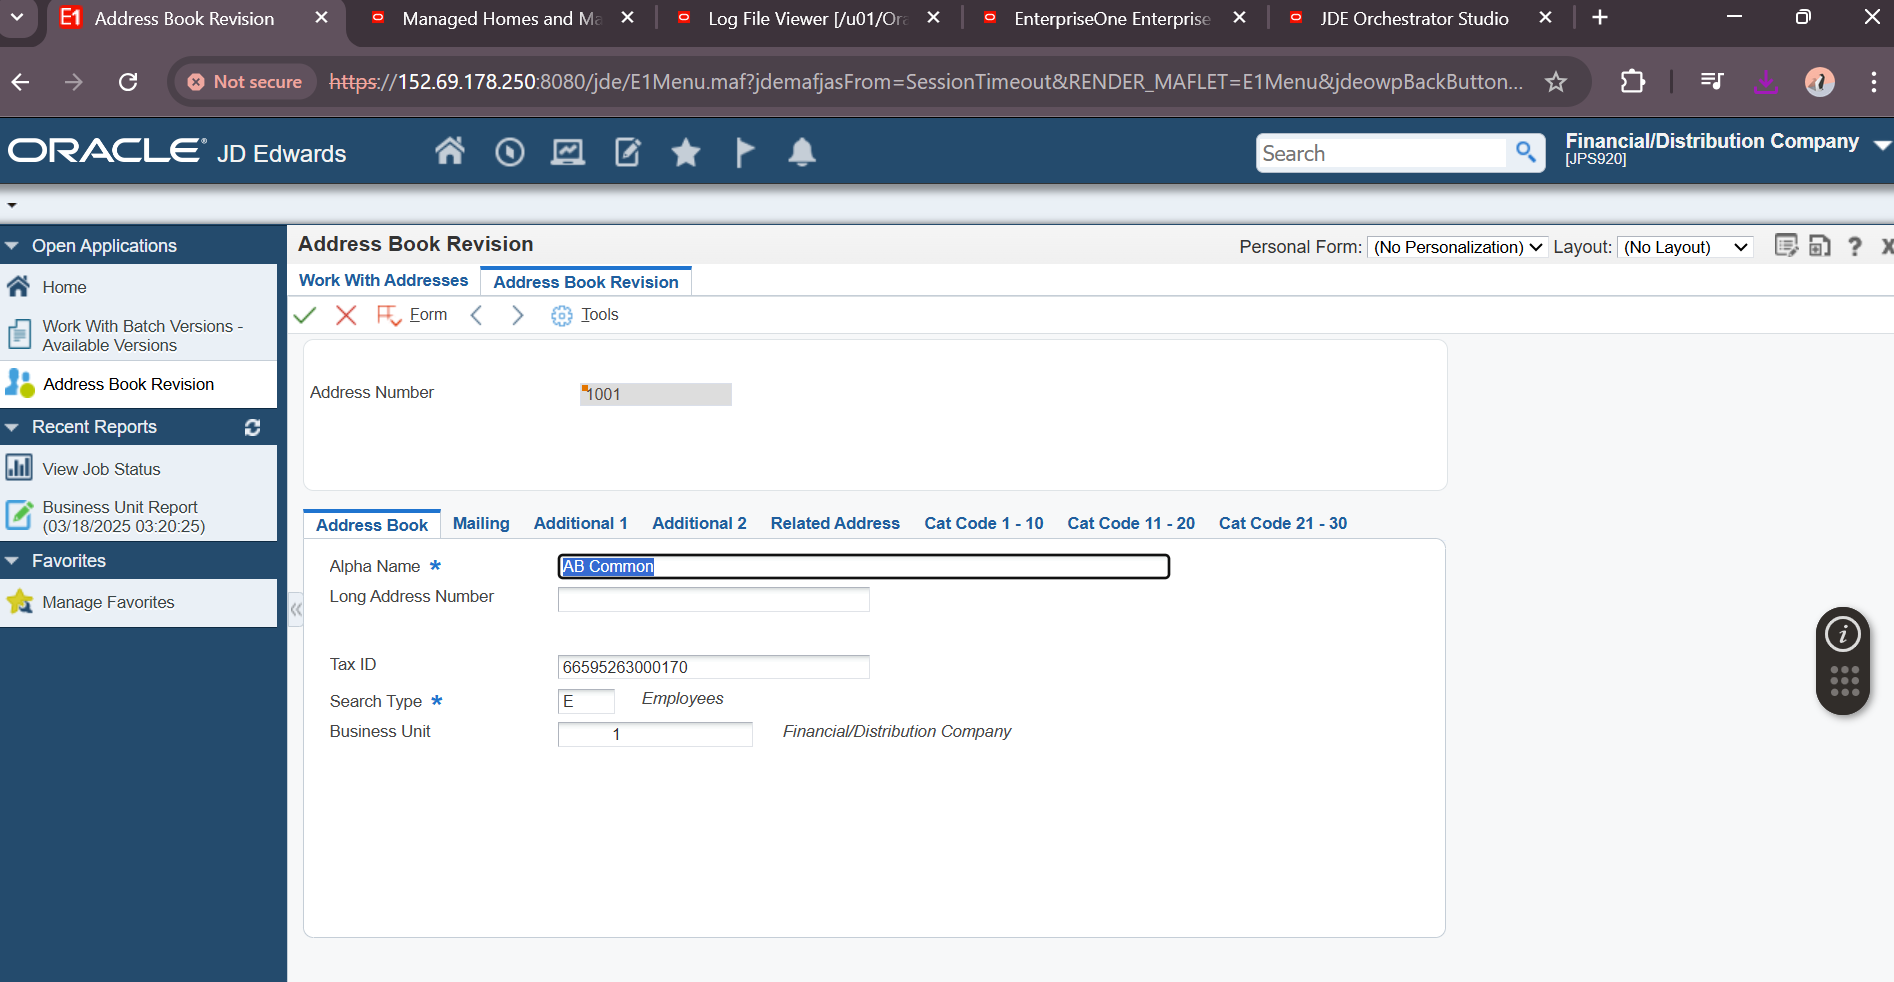This screenshot has width=1894, height=982.
Task: Open the pencil edit icon in the header
Action: 626,152
